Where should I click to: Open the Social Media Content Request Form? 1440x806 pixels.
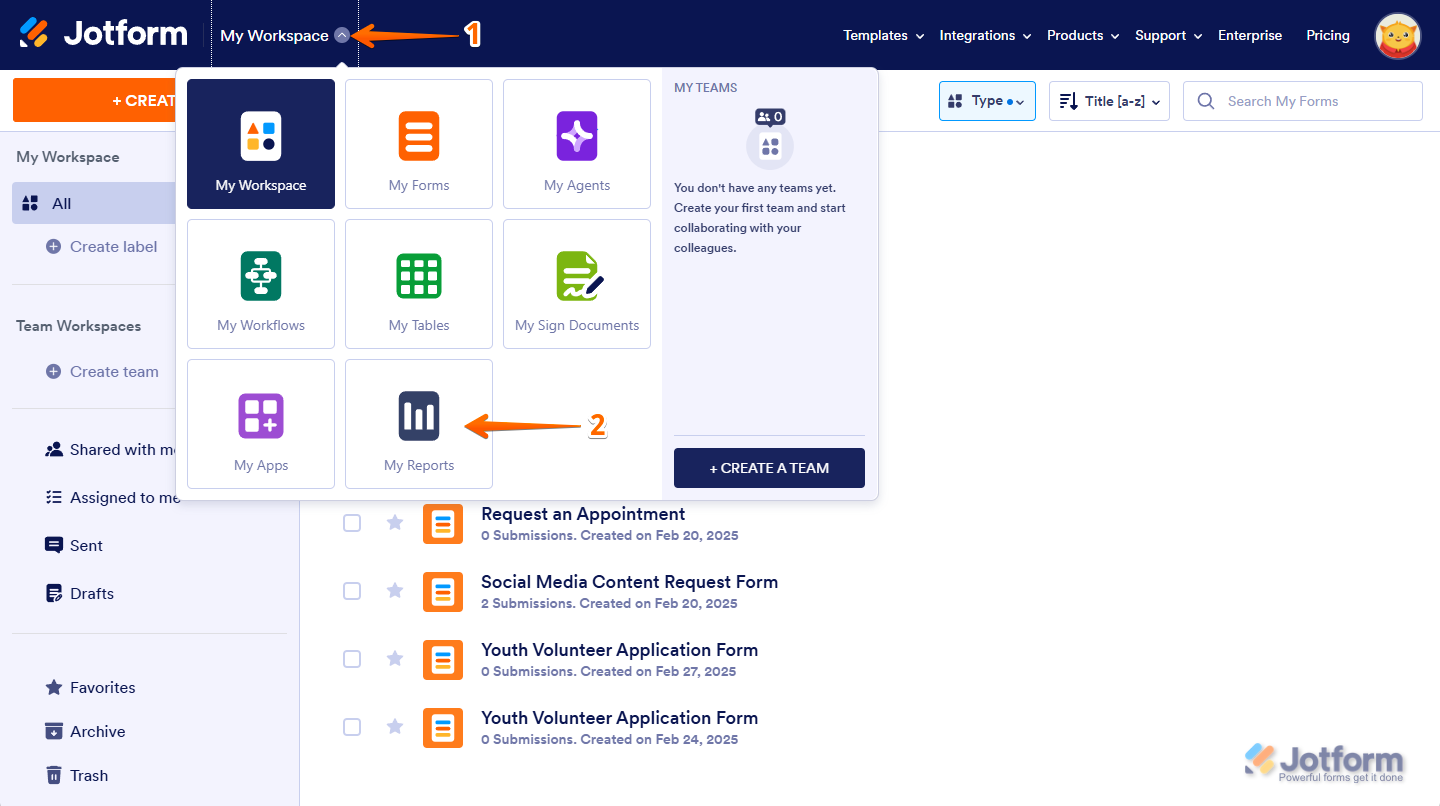coord(629,581)
